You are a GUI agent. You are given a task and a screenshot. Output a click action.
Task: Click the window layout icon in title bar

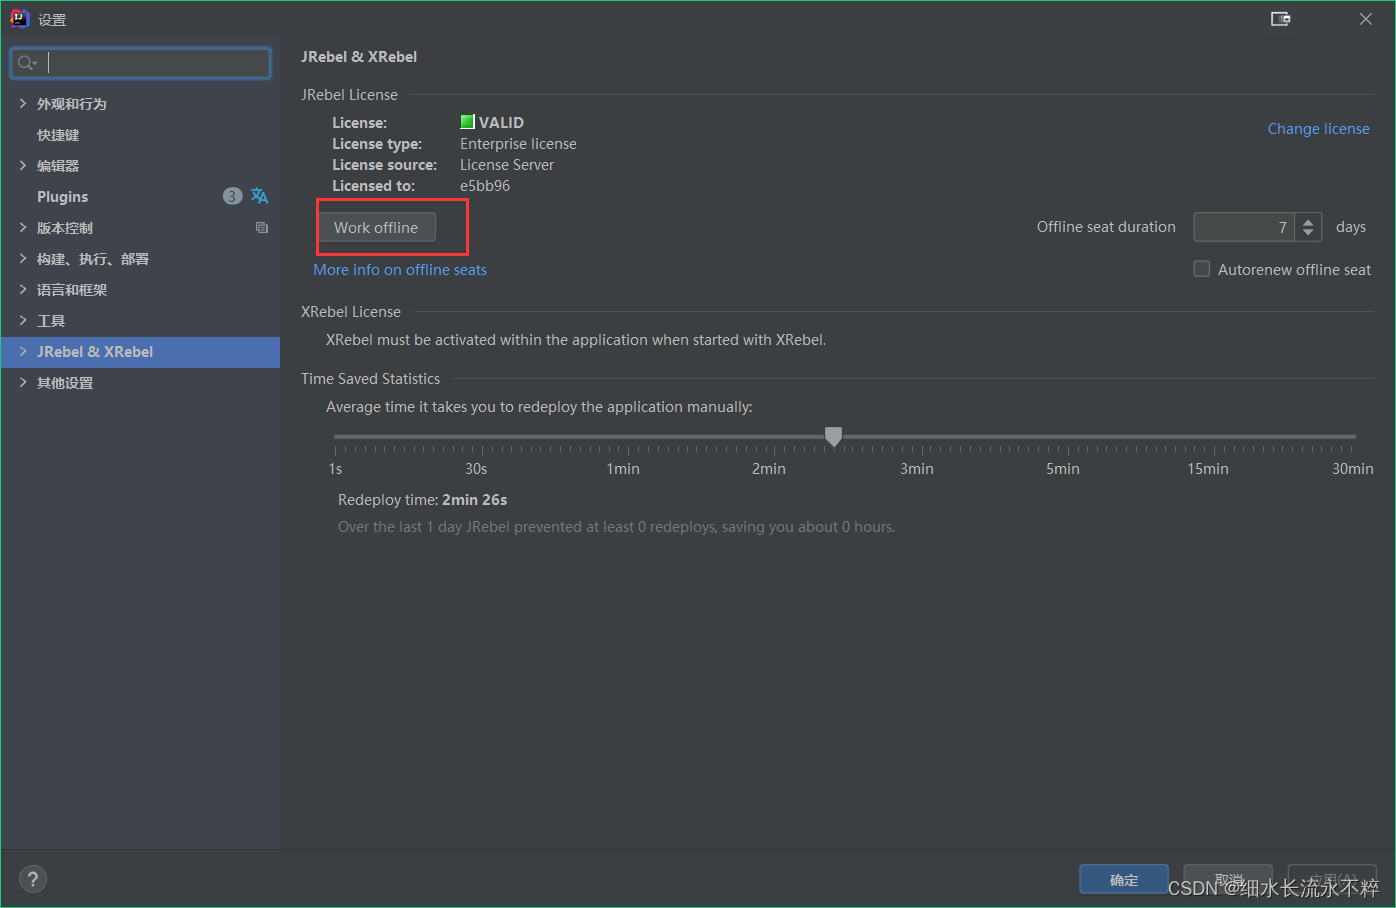tap(1280, 19)
